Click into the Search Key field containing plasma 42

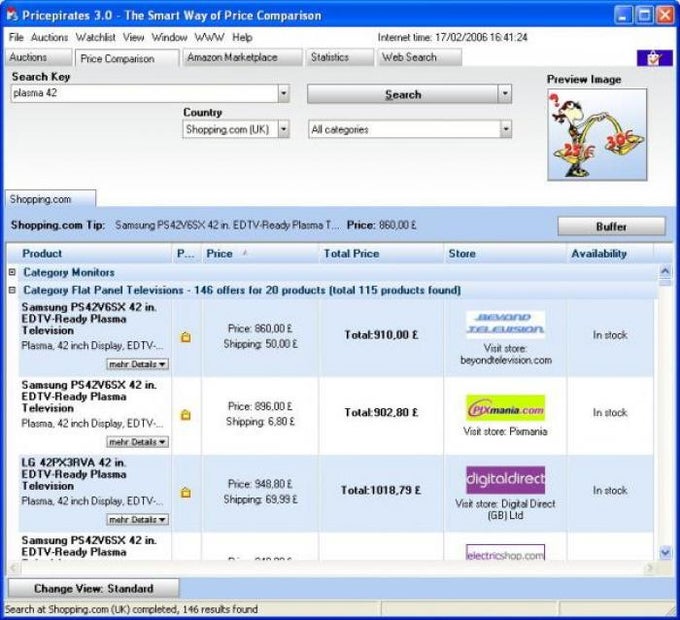tap(144, 93)
